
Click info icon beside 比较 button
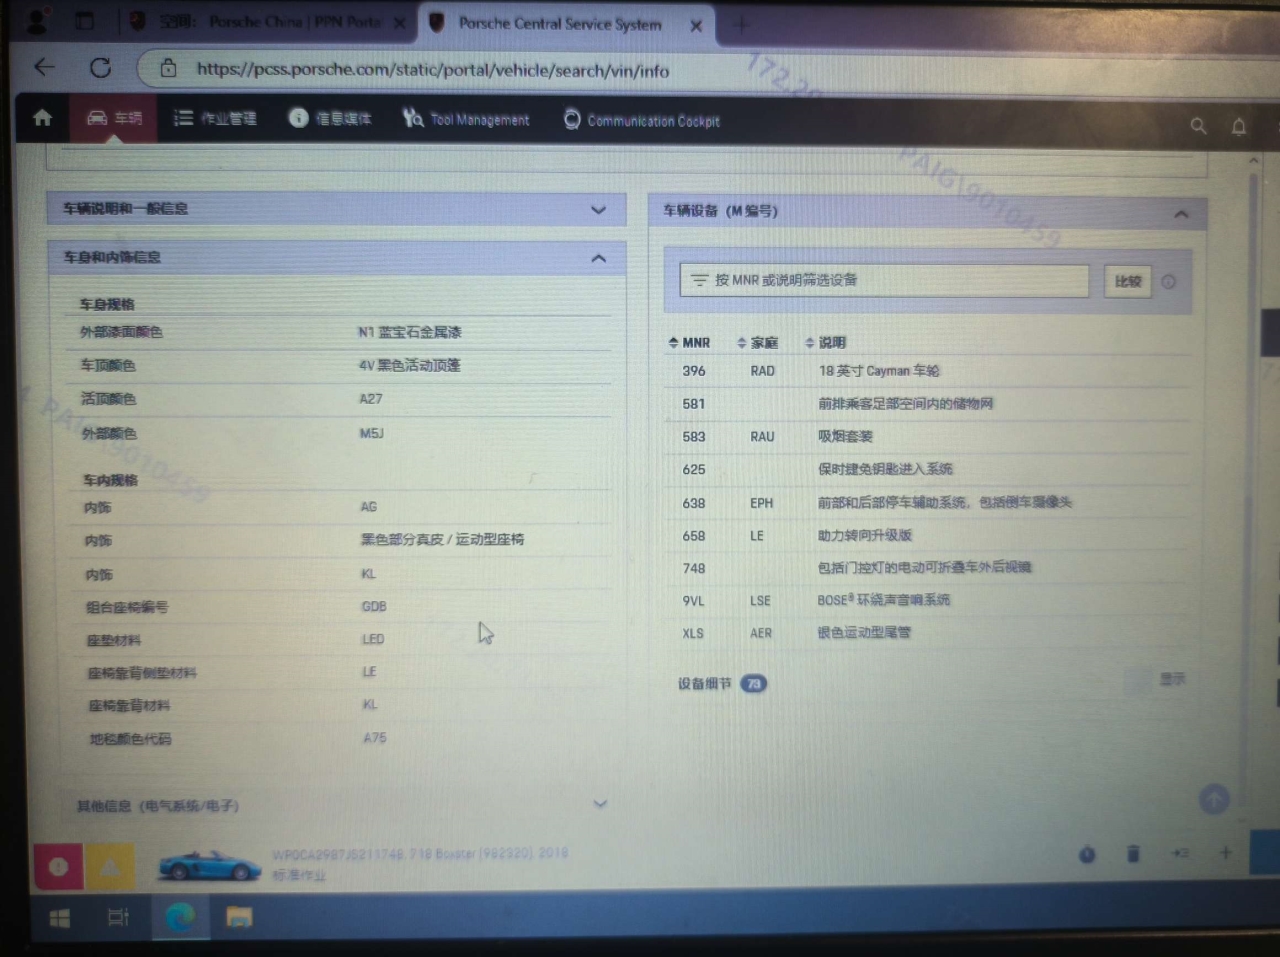1168,282
